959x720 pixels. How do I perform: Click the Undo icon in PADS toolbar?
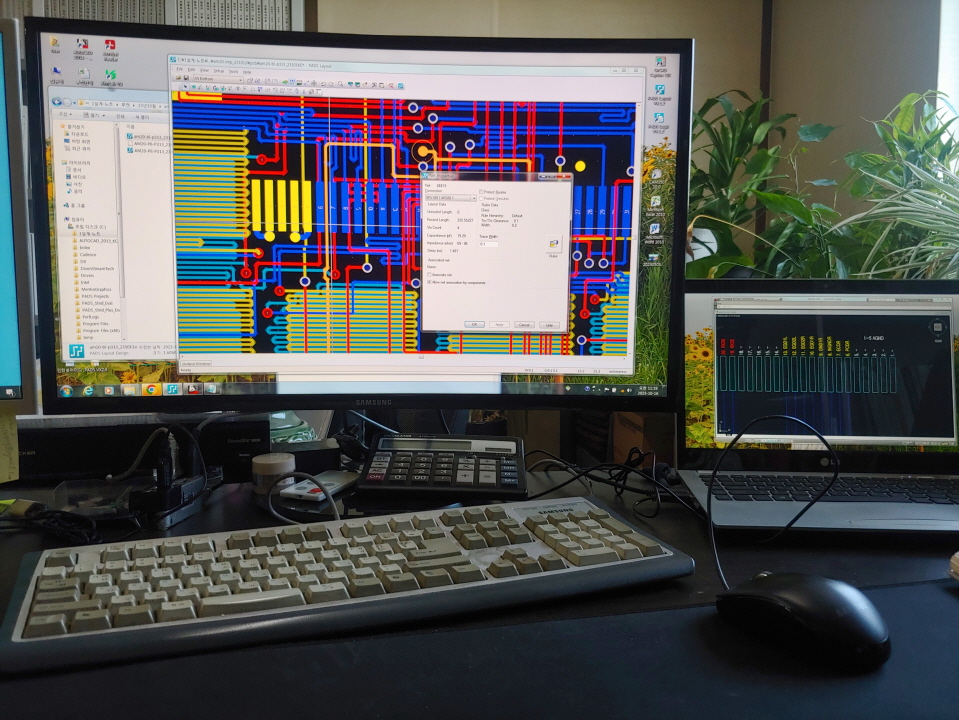[323, 83]
